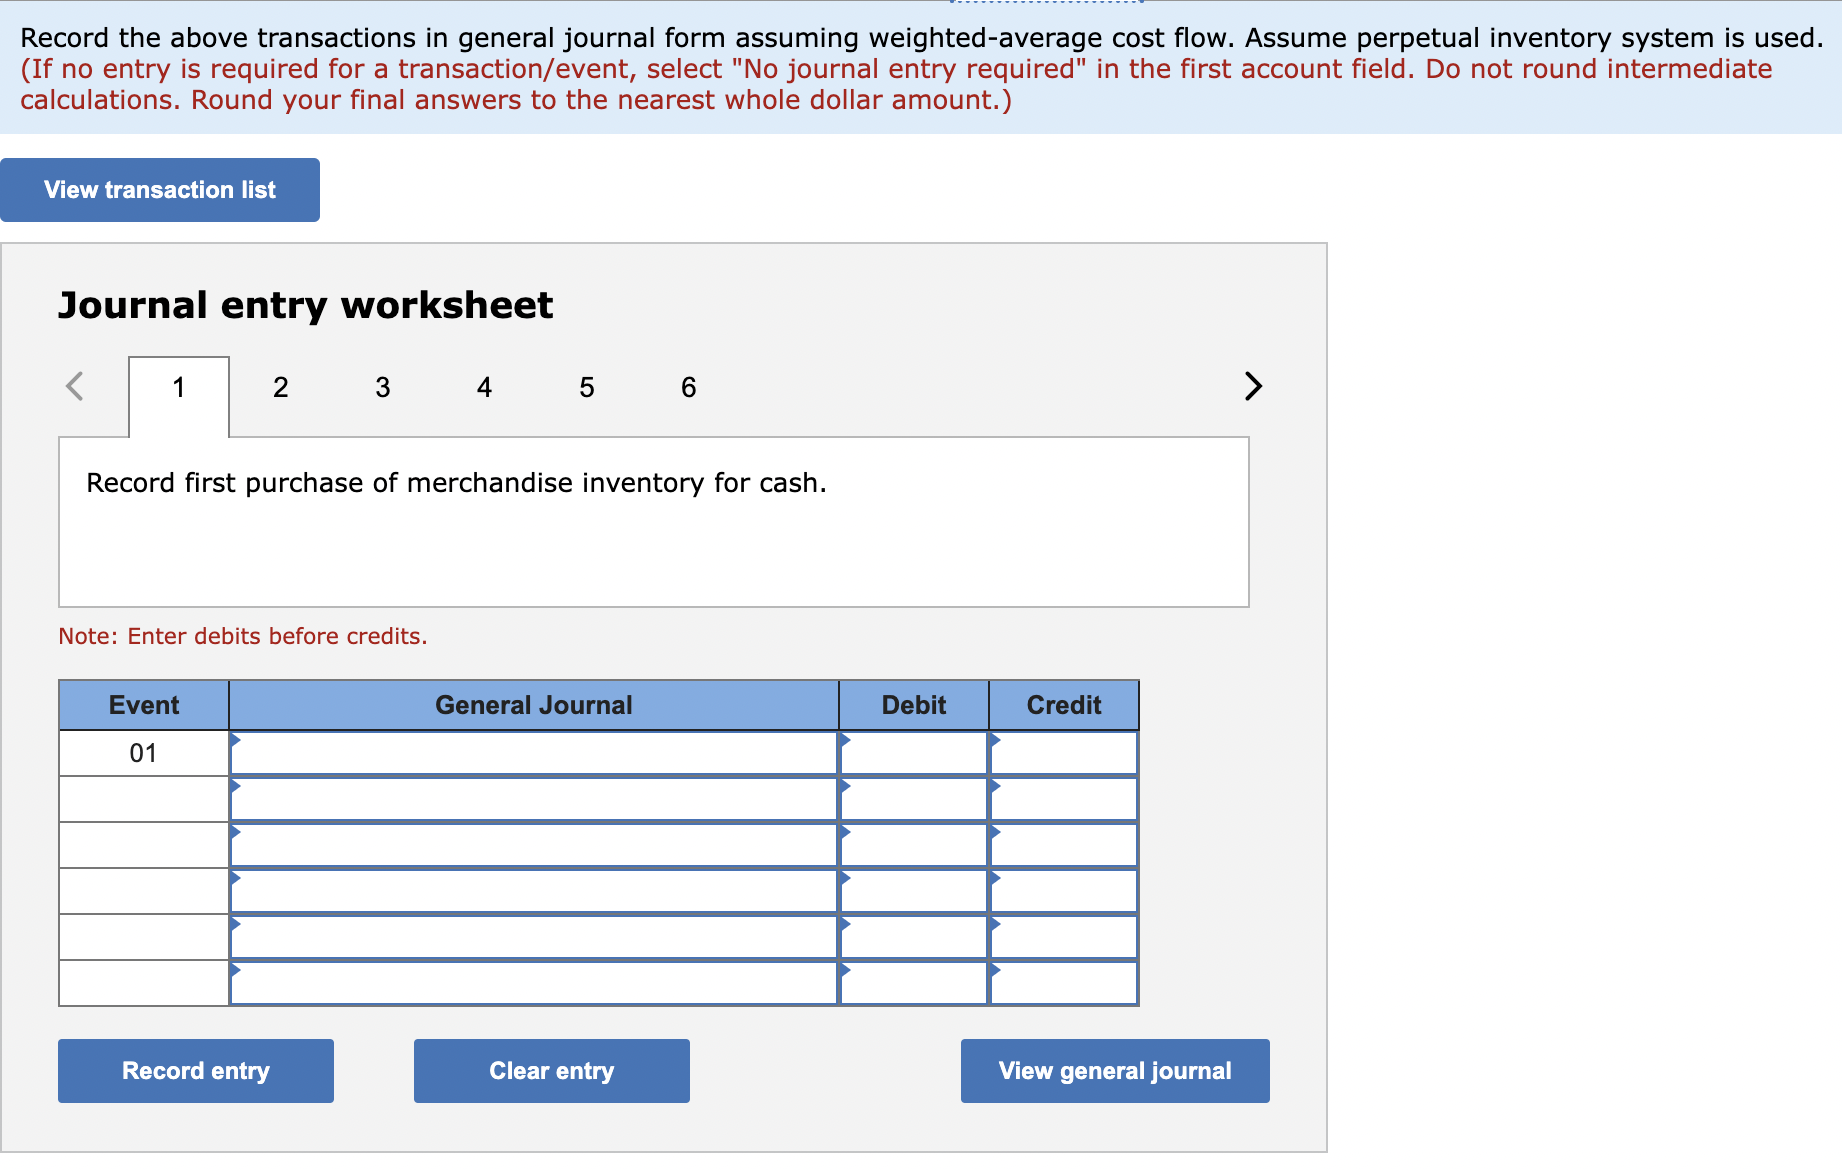Open the View general journal screen
The width and height of the screenshot is (1842, 1170).
click(x=1114, y=1070)
